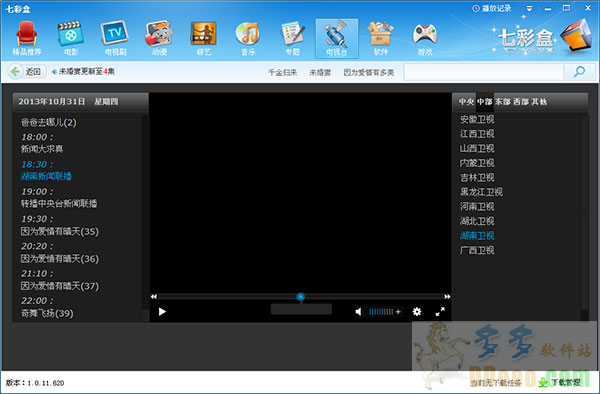The height and width of the screenshot is (394, 600).
Task: Click the 爸爸去哪儿(2) program entry
Action: pyautogui.click(x=49, y=122)
